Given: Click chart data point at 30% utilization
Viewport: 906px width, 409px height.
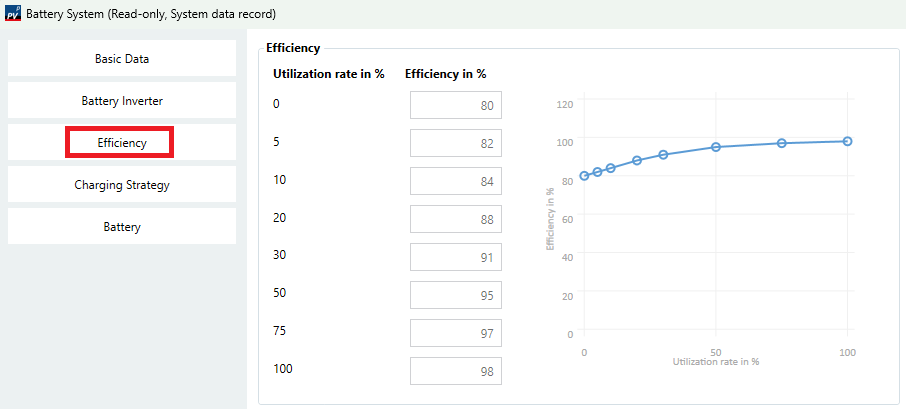Looking at the screenshot, I should 663,155.
